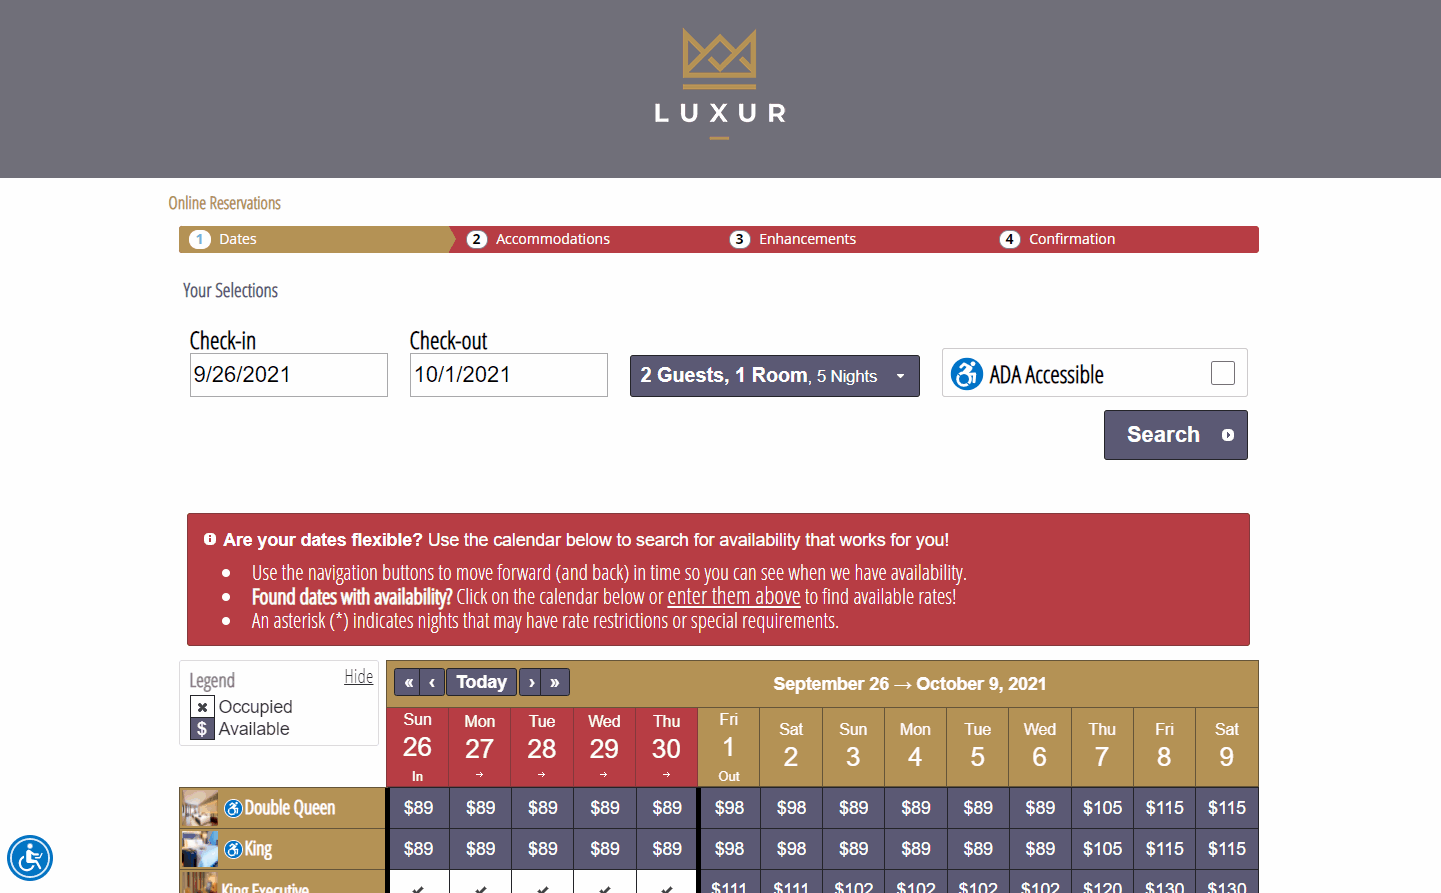The width and height of the screenshot is (1441, 893).
Task: Select the Confirmation step
Action: click(1071, 239)
